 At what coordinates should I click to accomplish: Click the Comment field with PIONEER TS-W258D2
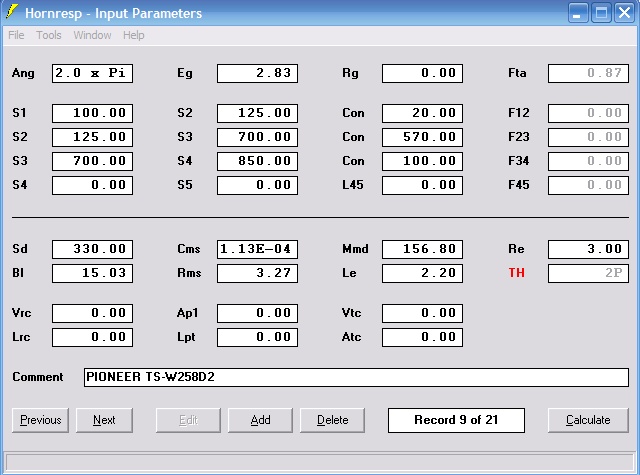tap(356, 377)
